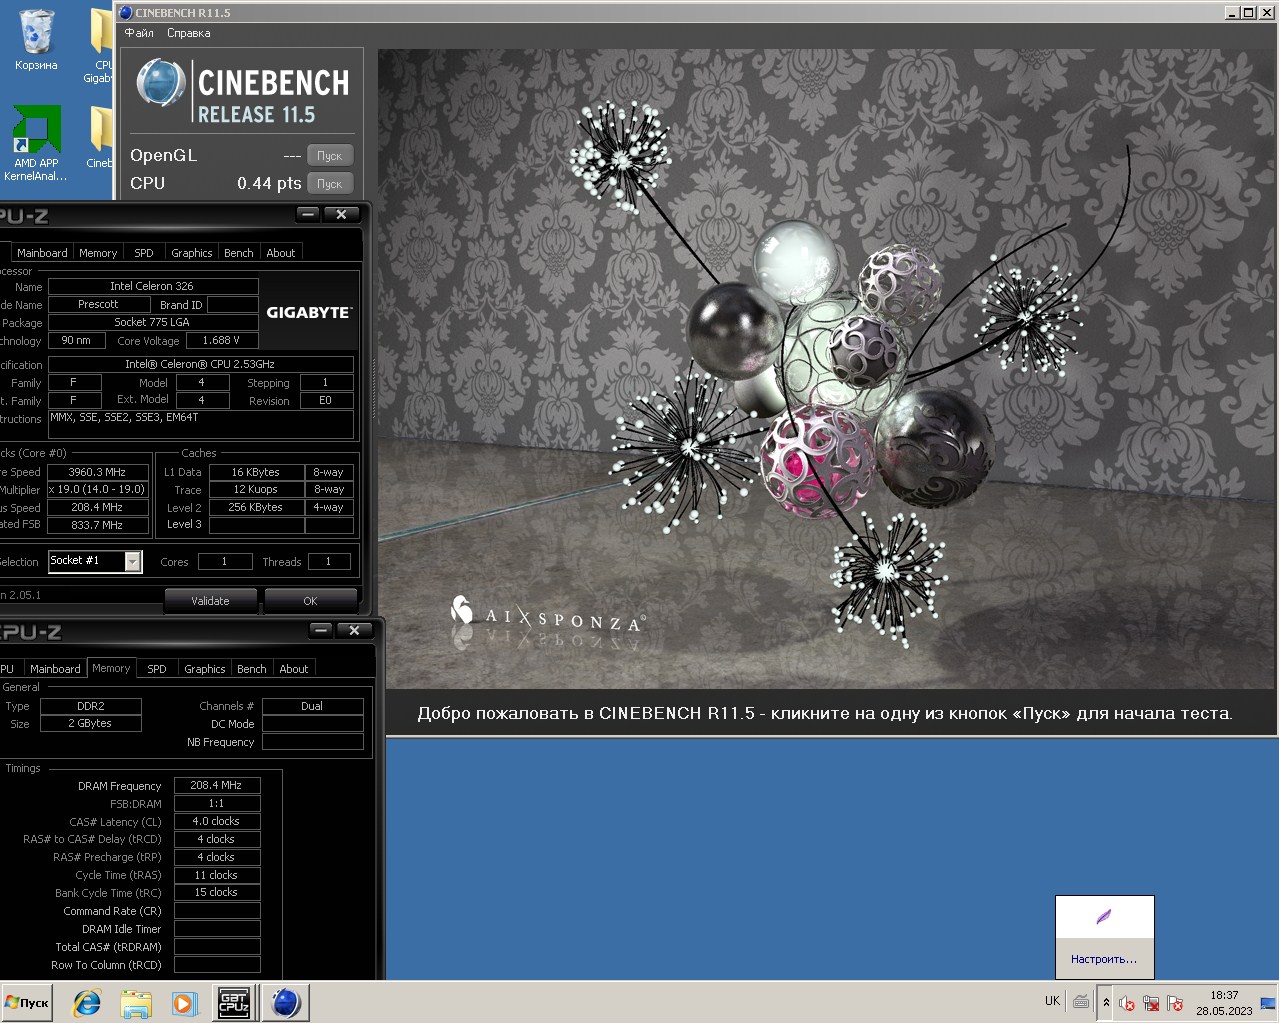Launch Windows Media Player from taskbar
The image size is (1279, 1023).
coord(185,1002)
